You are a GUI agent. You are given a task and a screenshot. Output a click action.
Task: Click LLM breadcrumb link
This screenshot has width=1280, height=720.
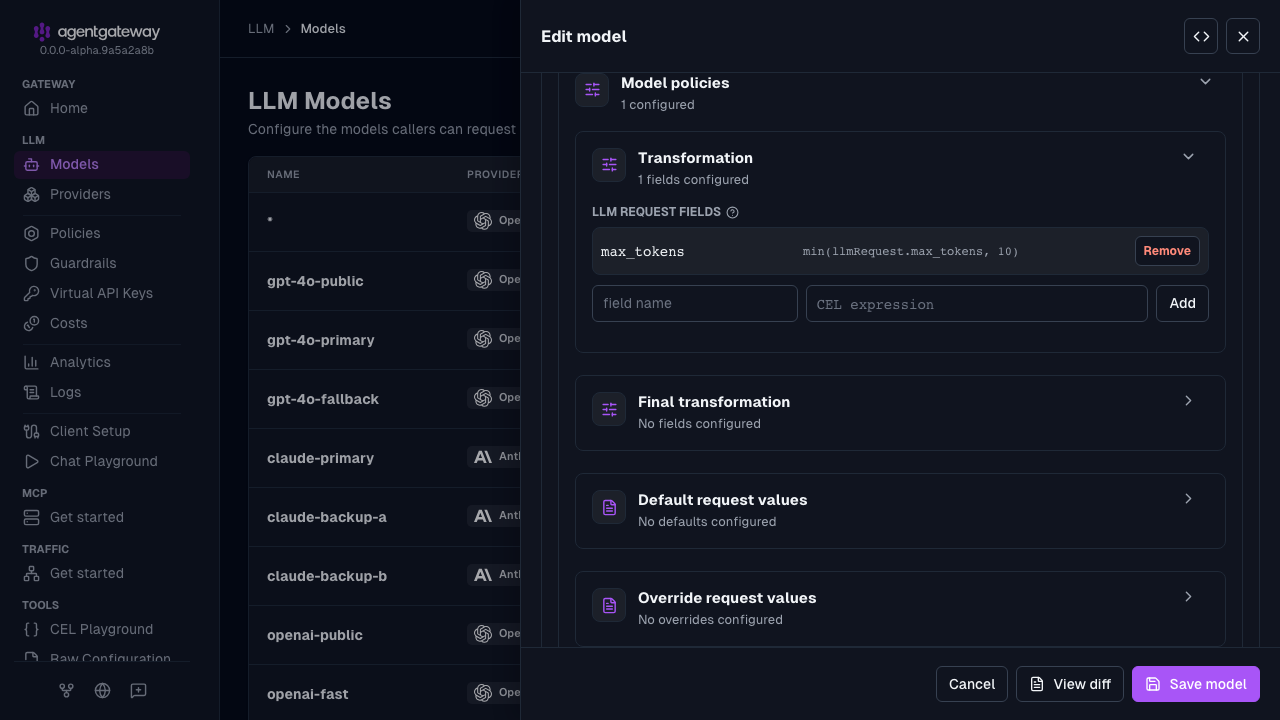[261, 28]
